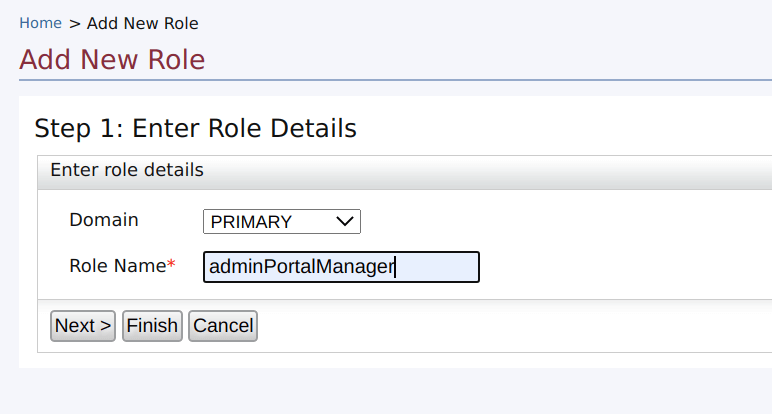Click the red required asterisk
The height and width of the screenshot is (414, 772).
point(171,265)
